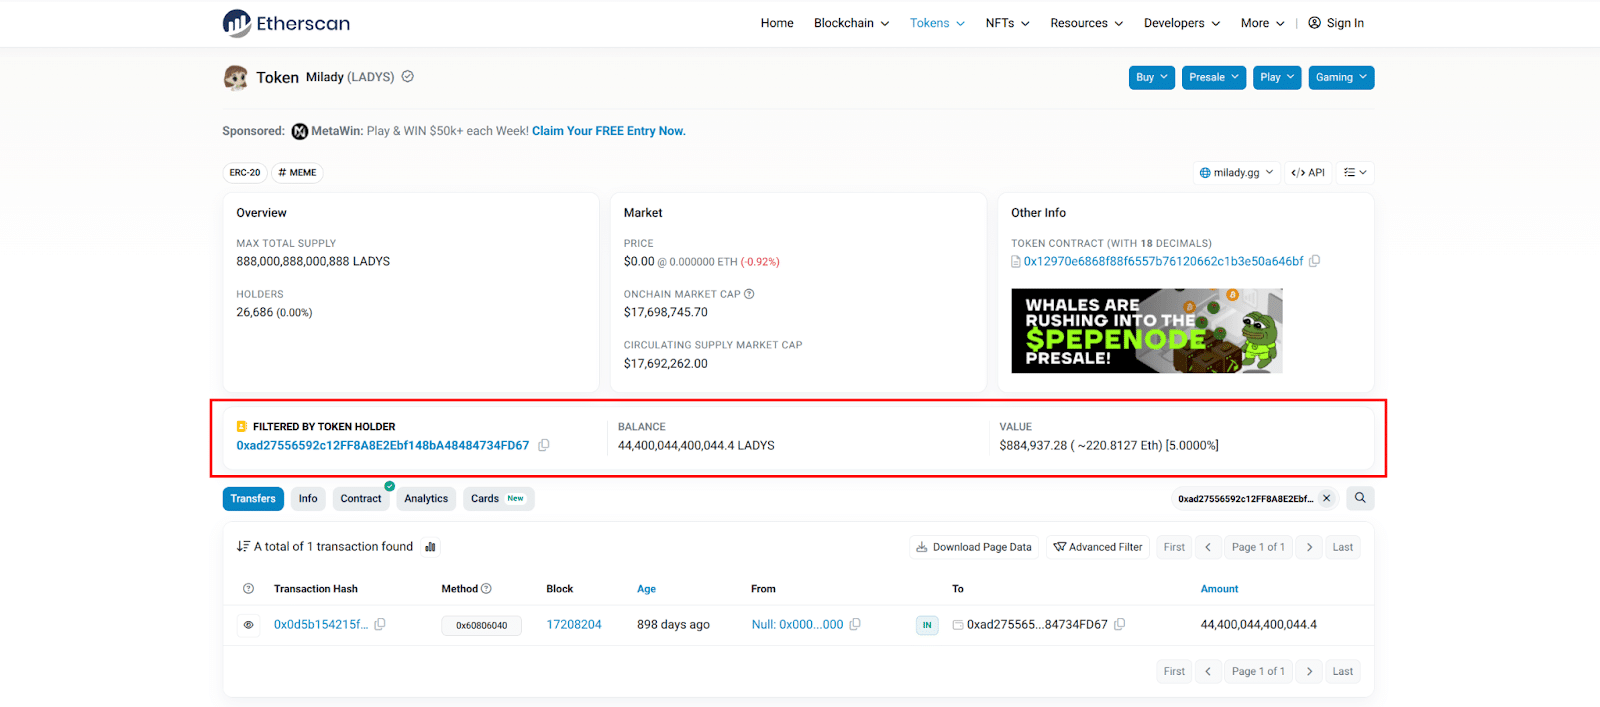Image resolution: width=1600 pixels, height=707 pixels.
Task: Expand the Blockchain menu
Action: pos(851,23)
